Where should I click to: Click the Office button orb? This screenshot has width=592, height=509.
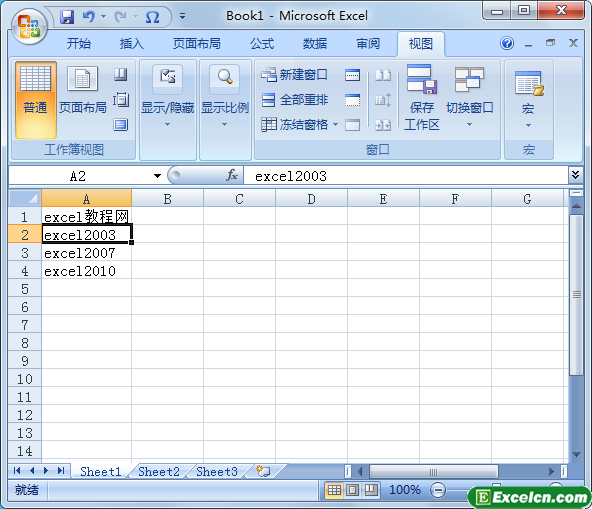point(29,26)
